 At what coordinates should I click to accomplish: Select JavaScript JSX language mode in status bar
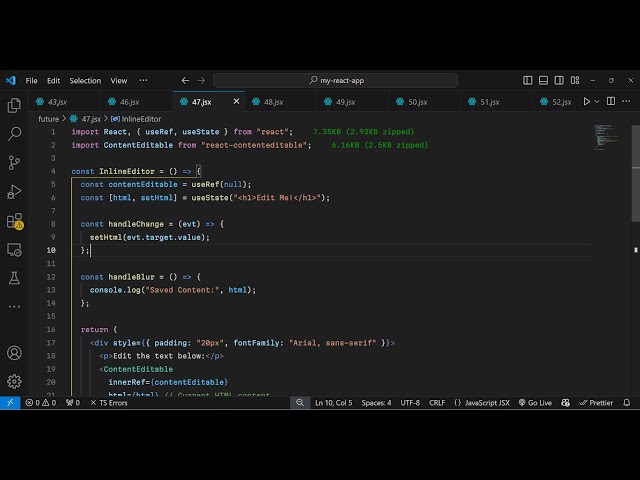click(x=481, y=403)
